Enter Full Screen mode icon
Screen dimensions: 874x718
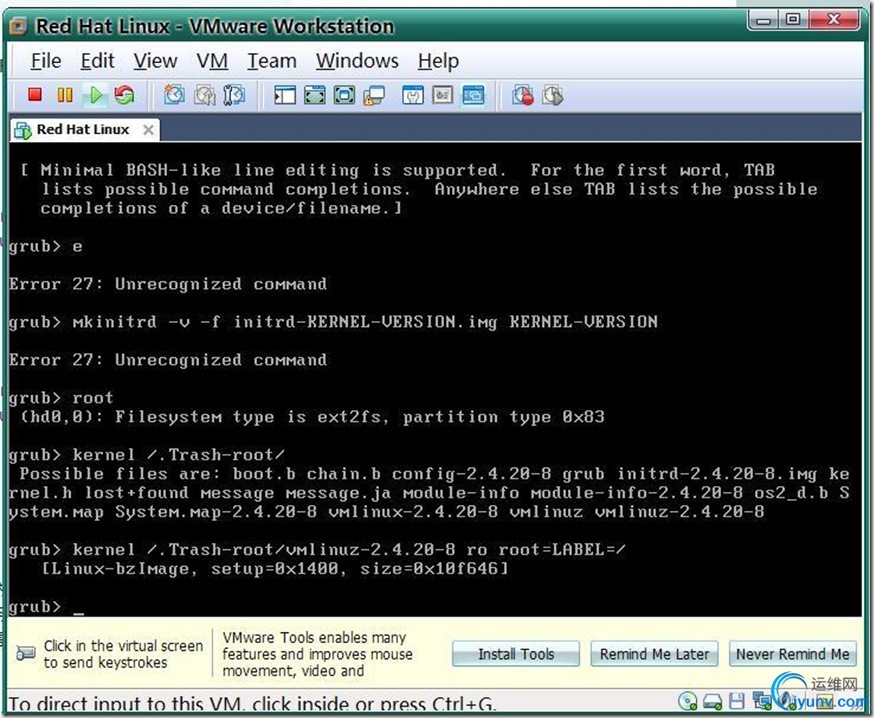click(x=344, y=95)
